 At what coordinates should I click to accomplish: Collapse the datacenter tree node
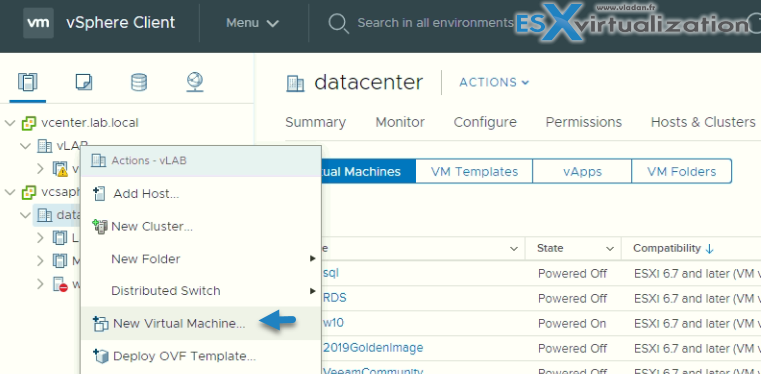(x=26, y=215)
